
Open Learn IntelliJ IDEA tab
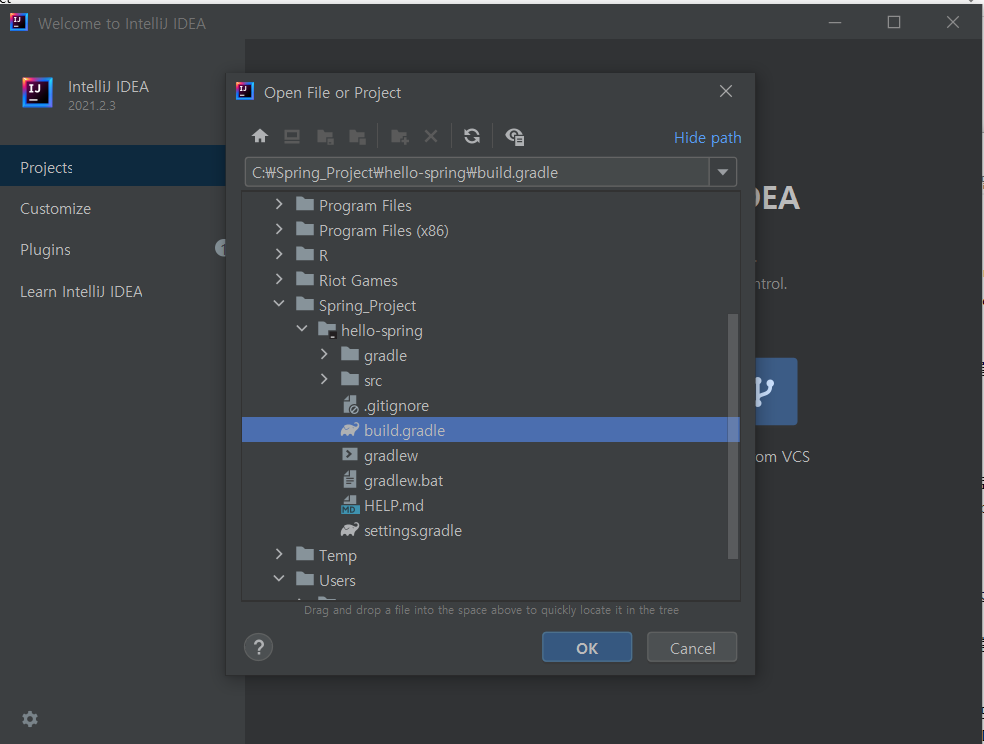pos(113,292)
